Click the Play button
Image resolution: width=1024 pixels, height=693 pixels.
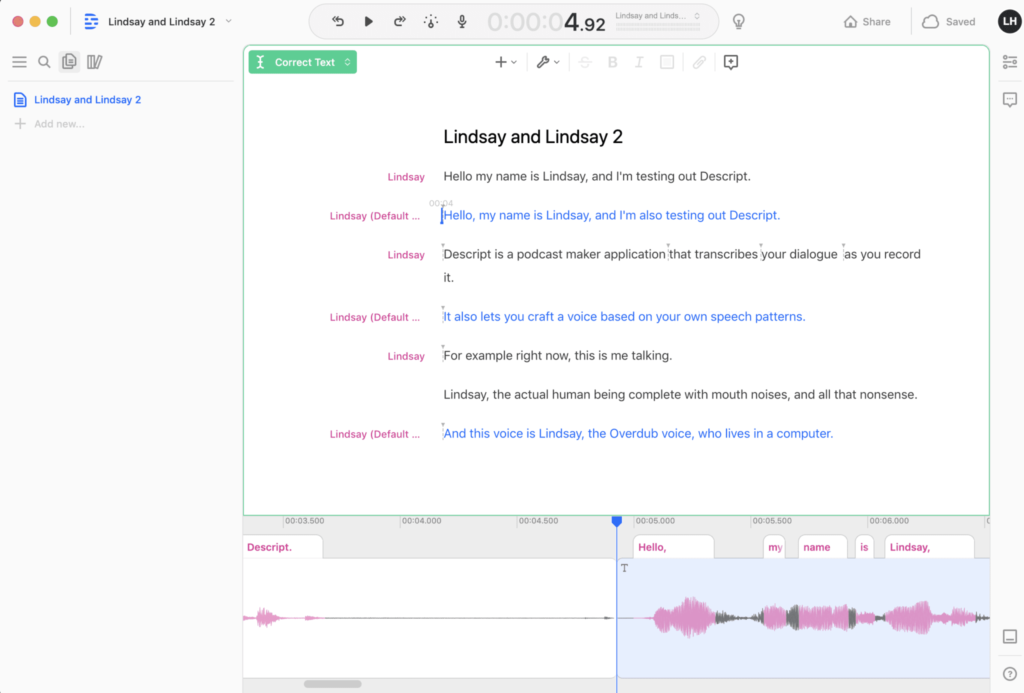(x=368, y=21)
